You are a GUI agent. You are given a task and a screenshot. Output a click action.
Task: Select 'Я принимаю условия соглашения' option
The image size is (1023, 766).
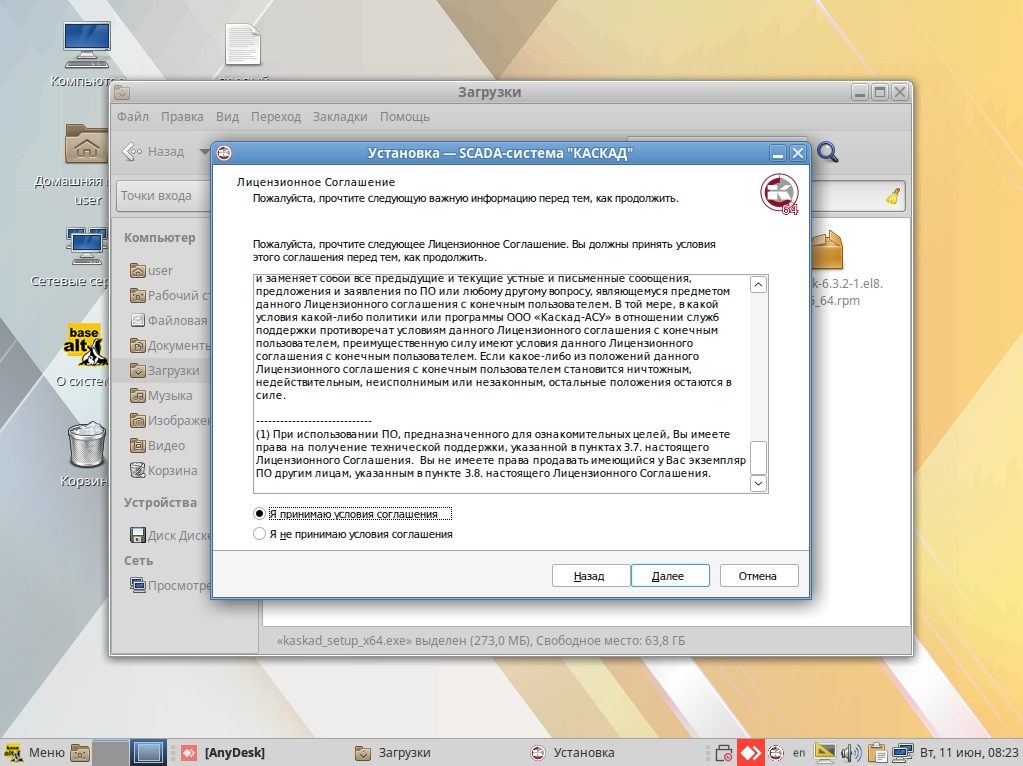coord(260,514)
